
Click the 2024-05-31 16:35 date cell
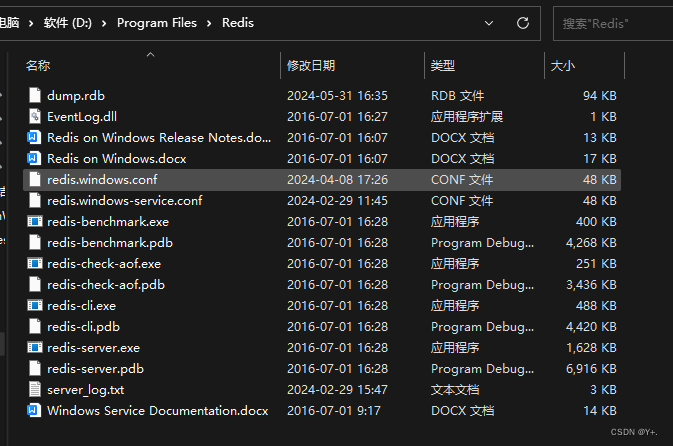tap(337, 95)
